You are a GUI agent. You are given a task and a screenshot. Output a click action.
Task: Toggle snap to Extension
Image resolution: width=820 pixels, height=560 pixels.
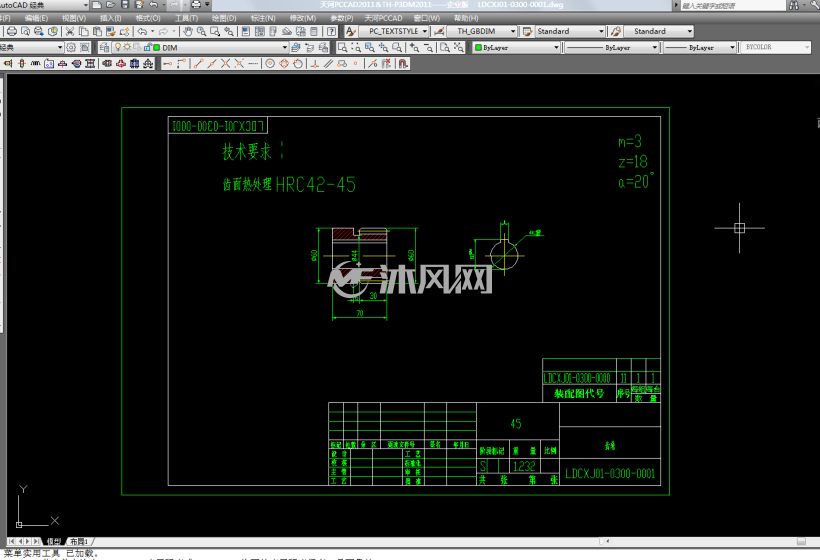[x=253, y=64]
